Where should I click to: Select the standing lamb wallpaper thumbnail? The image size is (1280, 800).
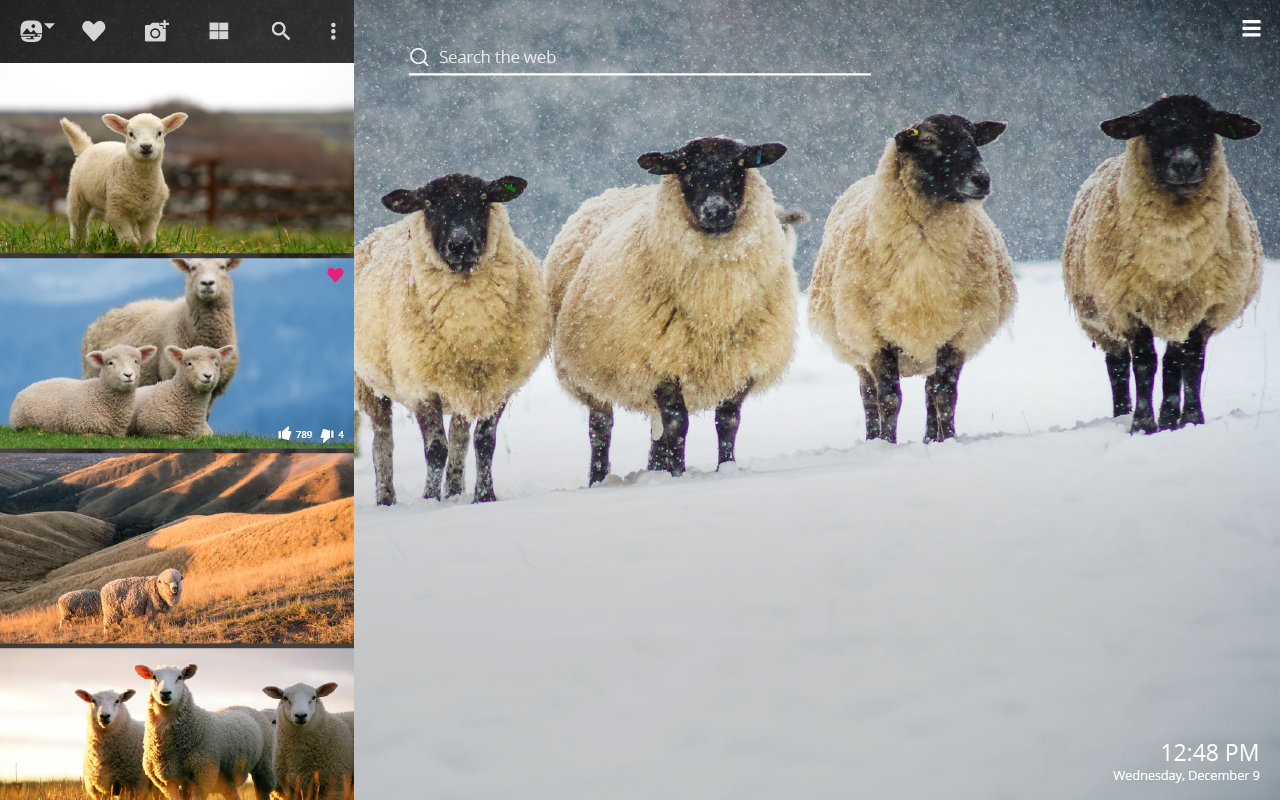[x=176, y=158]
